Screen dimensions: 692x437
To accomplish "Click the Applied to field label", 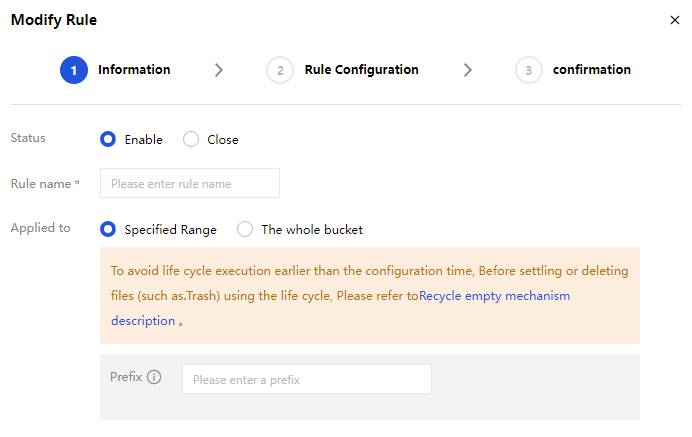I will point(40,228).
